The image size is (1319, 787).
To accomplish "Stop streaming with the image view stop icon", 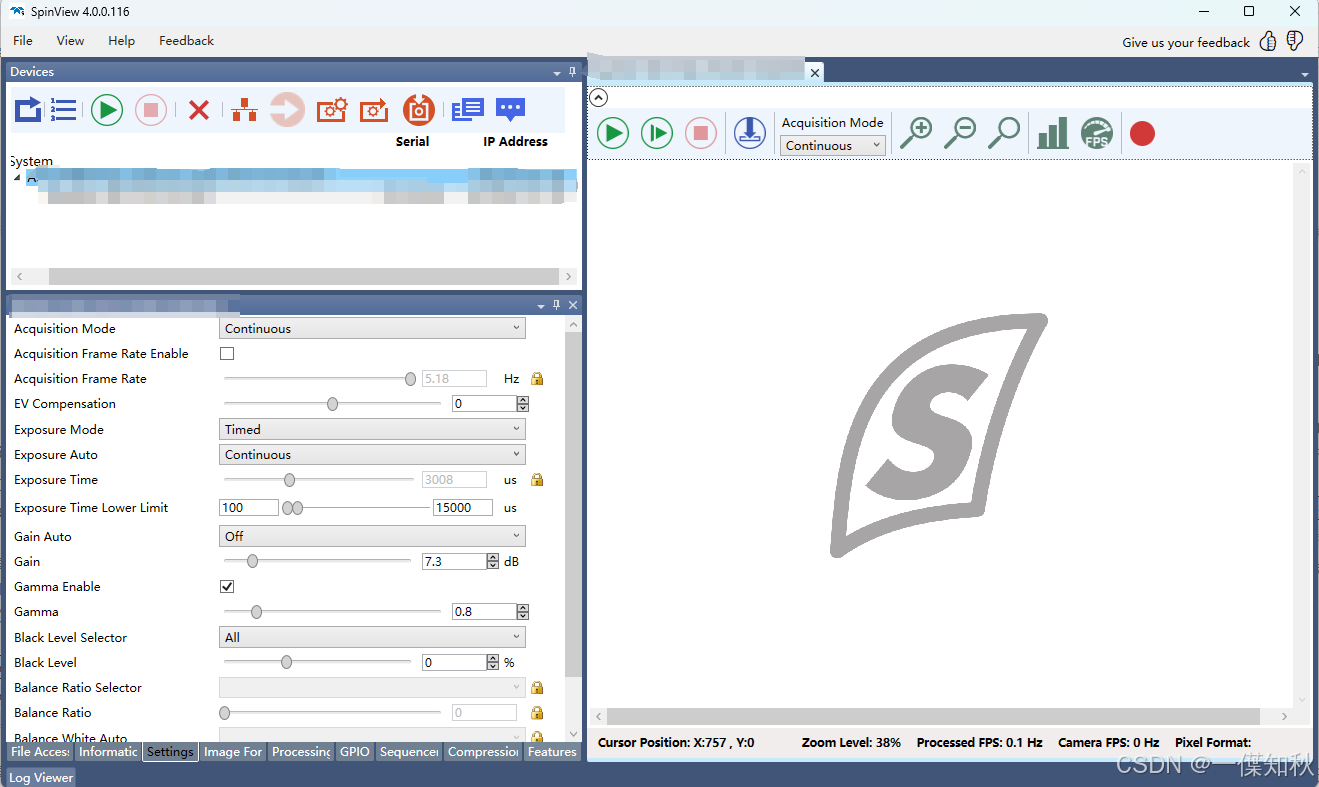I will (x=701, y=133).
